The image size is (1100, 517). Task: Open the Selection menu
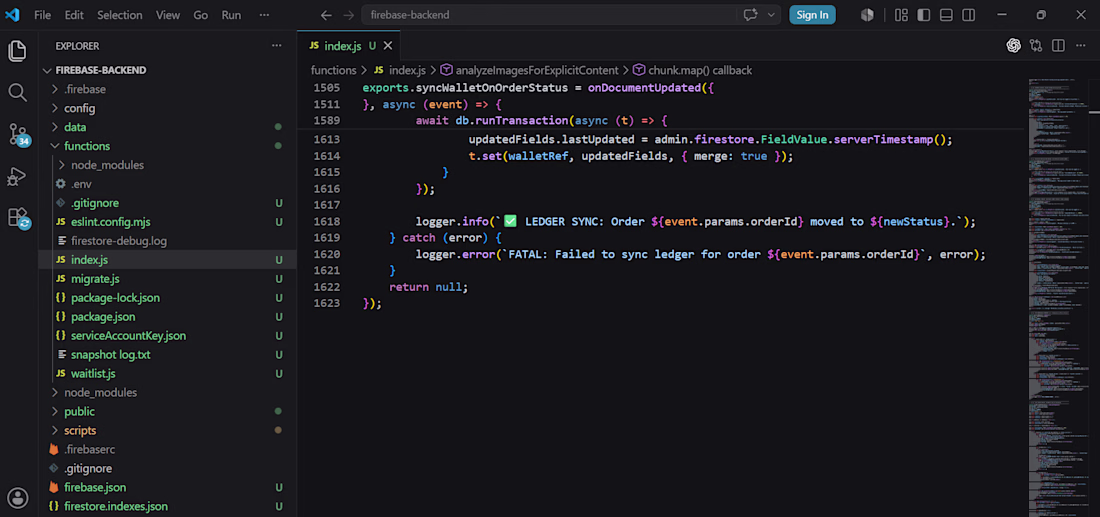[x=119, y=15]
